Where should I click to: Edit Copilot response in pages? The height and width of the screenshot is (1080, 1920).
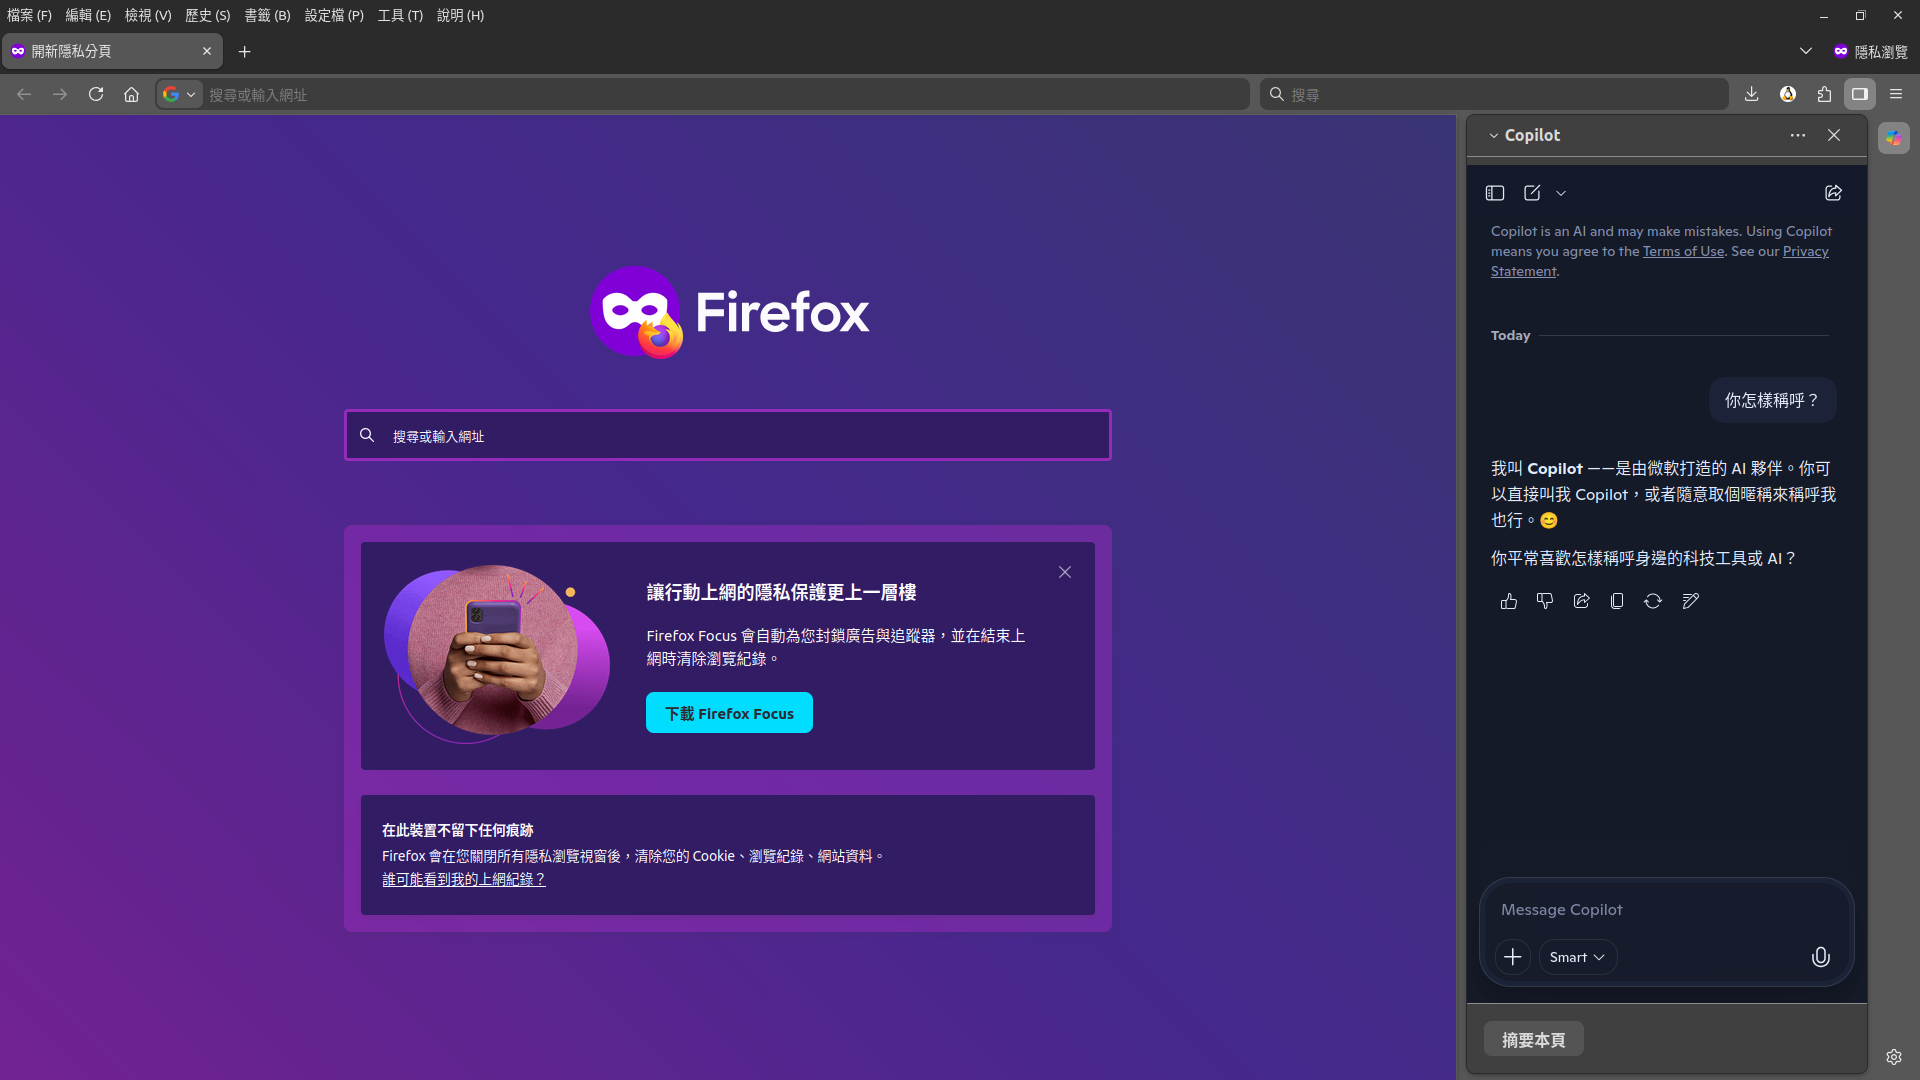point(1690,601)
